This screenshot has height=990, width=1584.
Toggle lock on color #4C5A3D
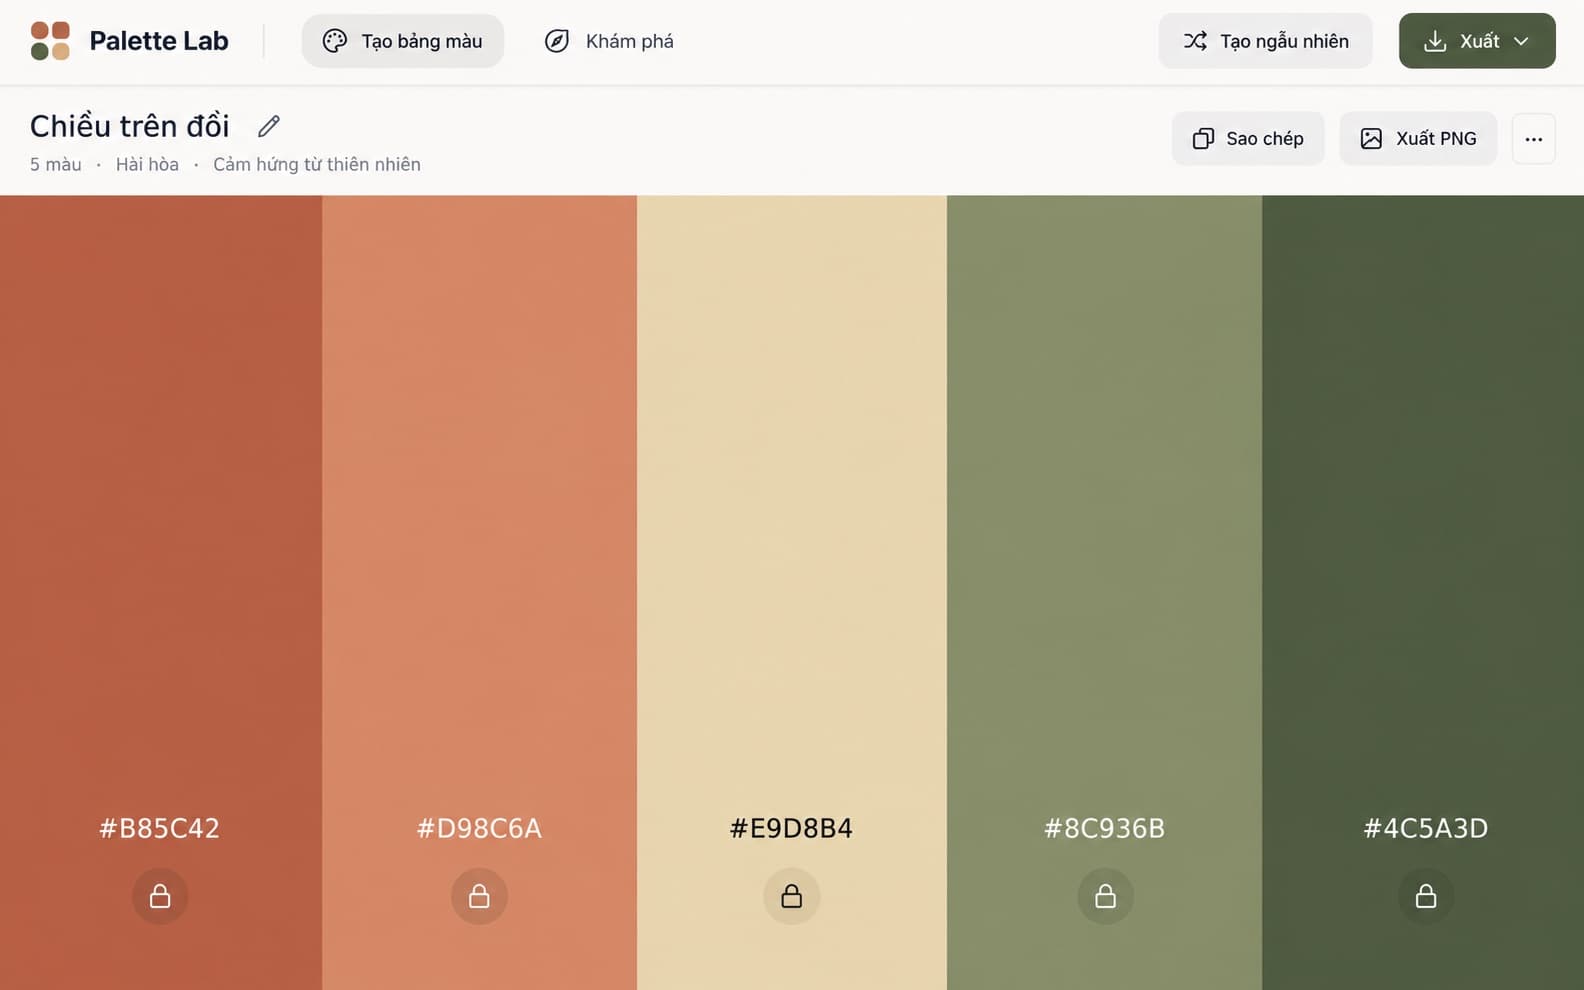pyautogui.click(x=1426, y=896)
